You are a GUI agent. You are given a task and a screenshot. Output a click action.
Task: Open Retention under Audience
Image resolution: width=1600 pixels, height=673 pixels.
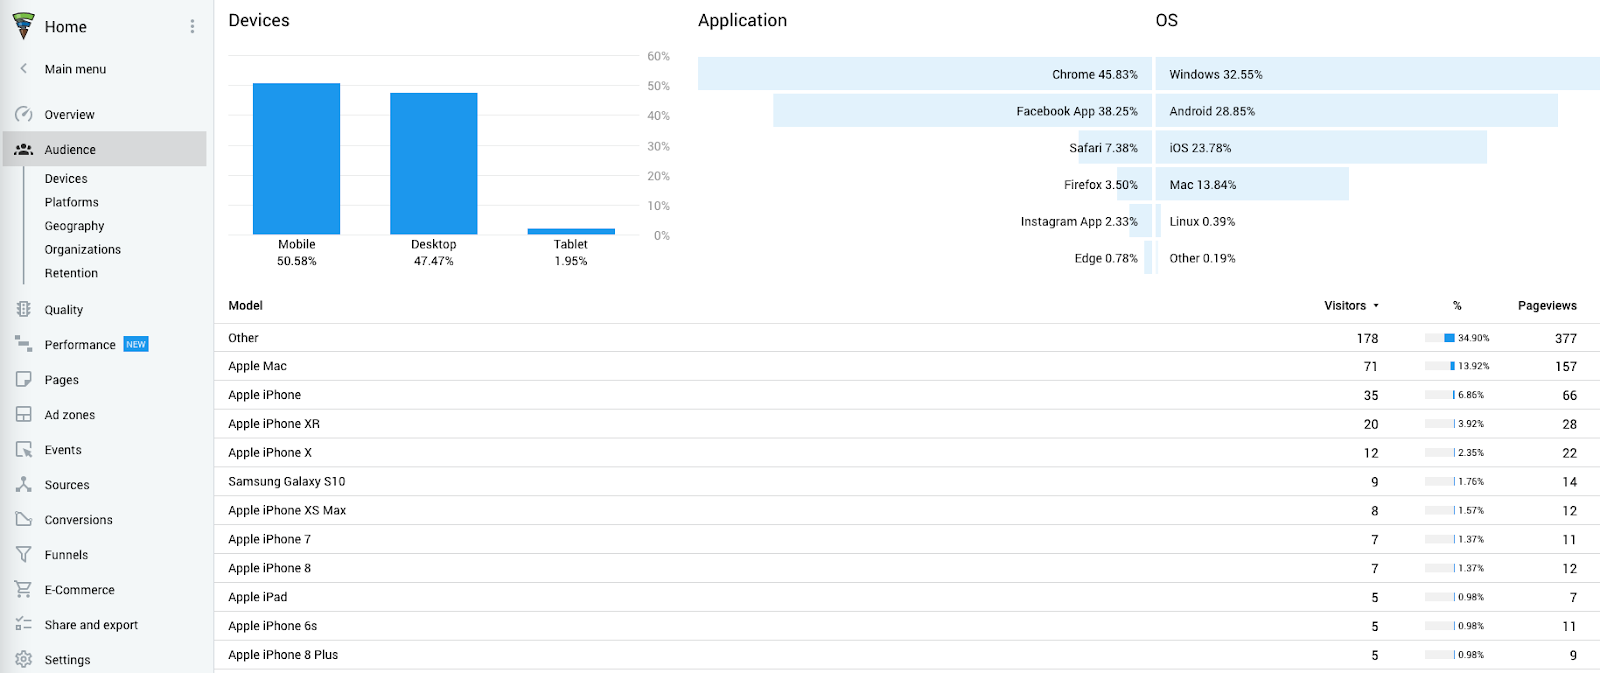(71, 273)
